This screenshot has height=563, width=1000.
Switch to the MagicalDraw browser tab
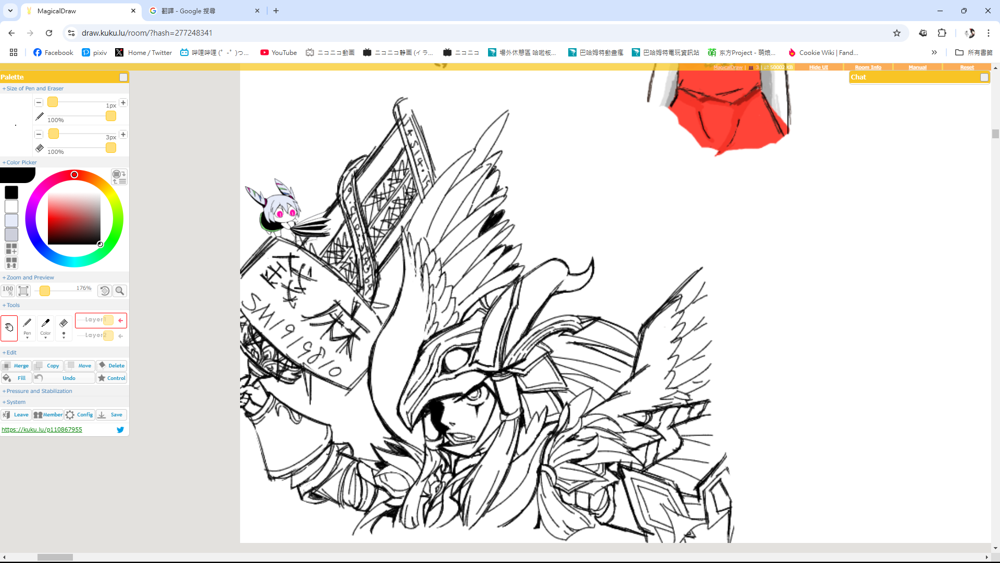81,11
